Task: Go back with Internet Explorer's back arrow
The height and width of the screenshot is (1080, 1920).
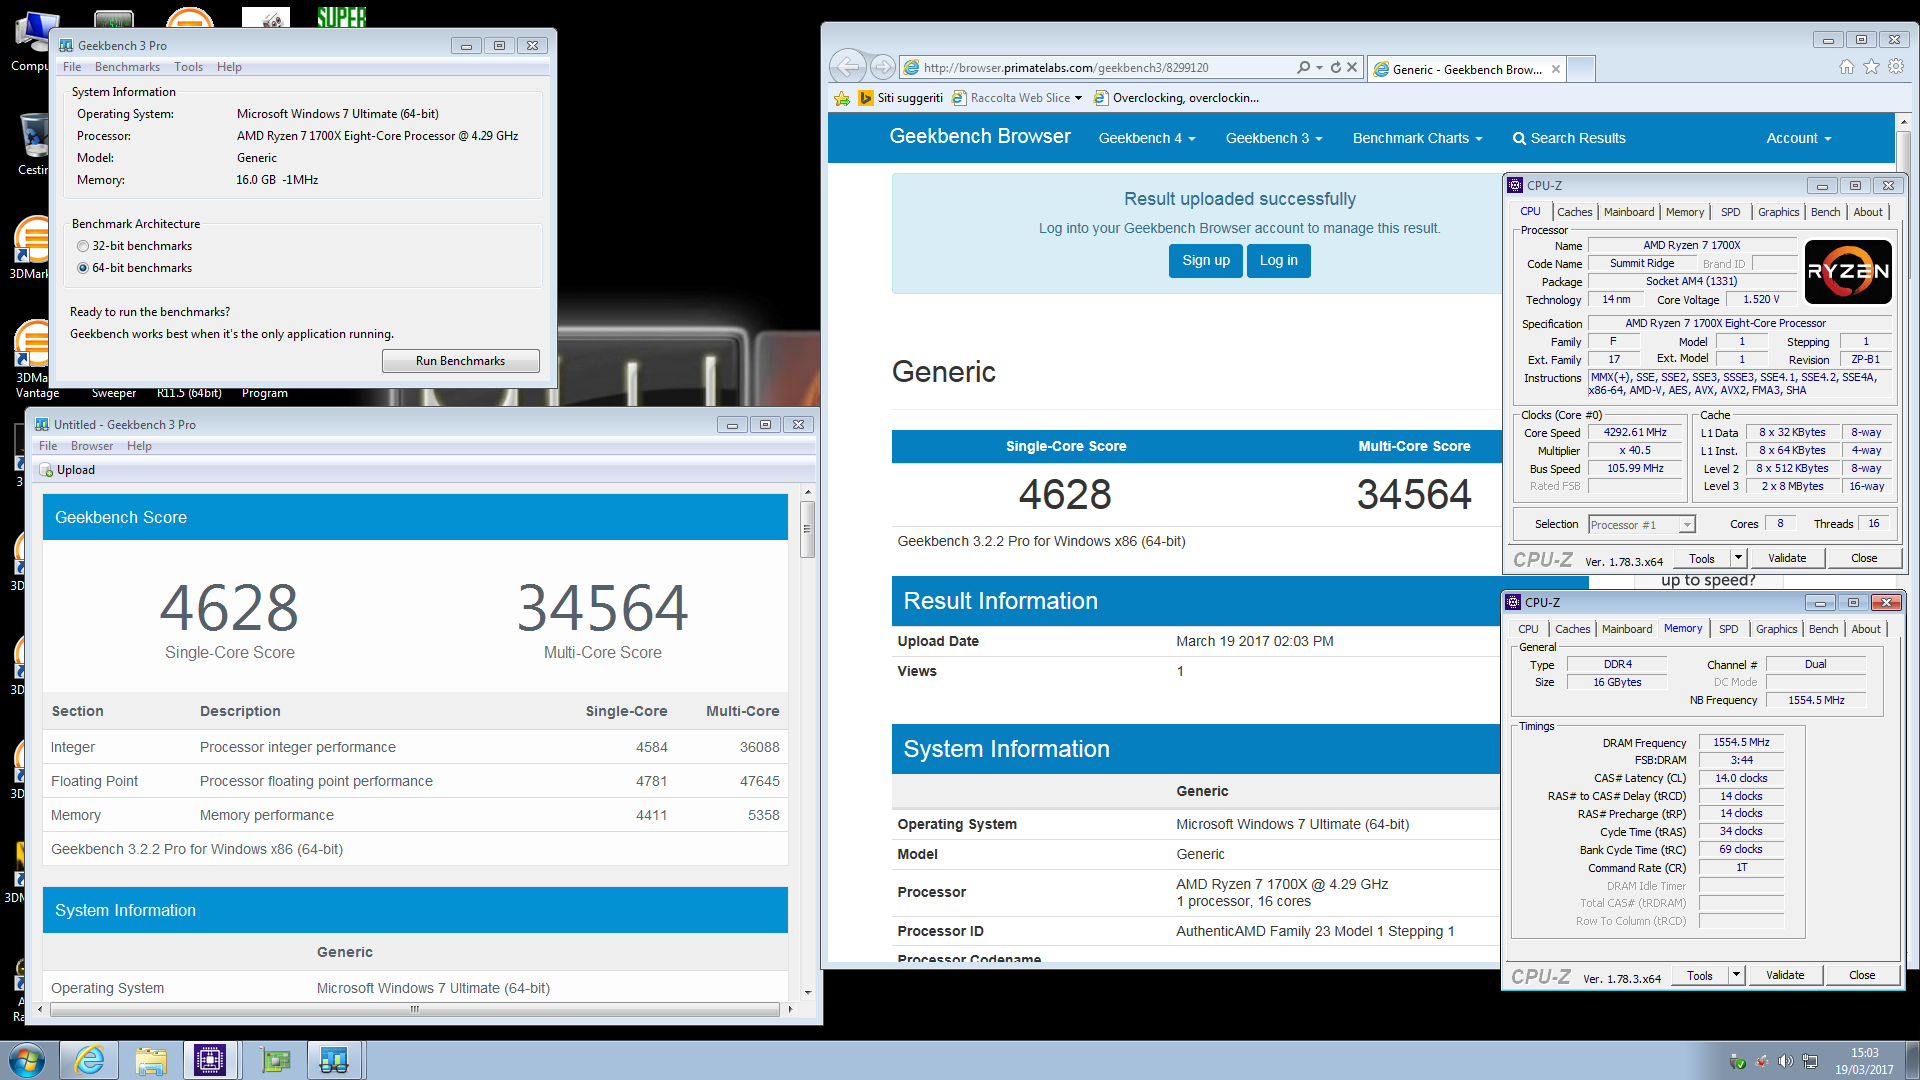Action: pos(848,67)
